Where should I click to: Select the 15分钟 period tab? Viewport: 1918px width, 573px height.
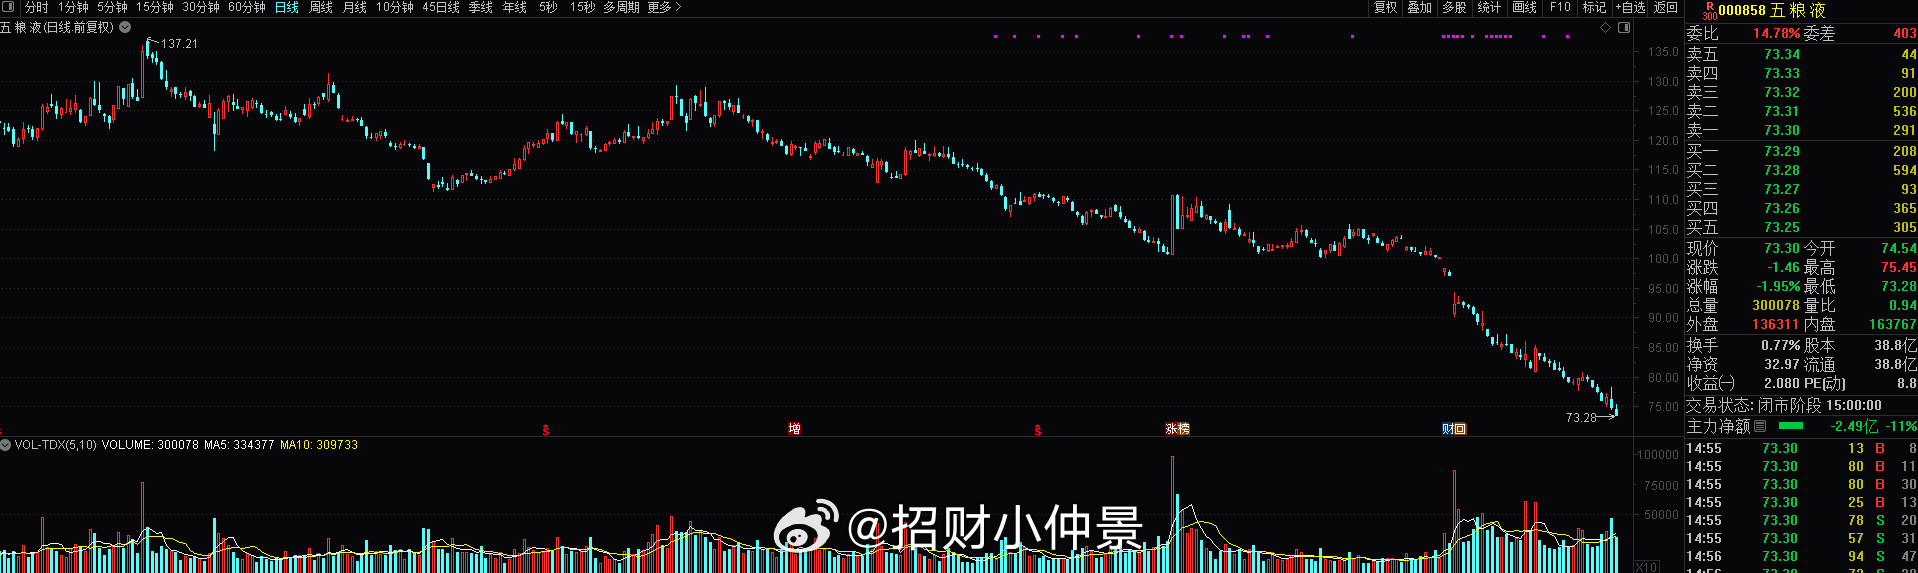[155, 7]
